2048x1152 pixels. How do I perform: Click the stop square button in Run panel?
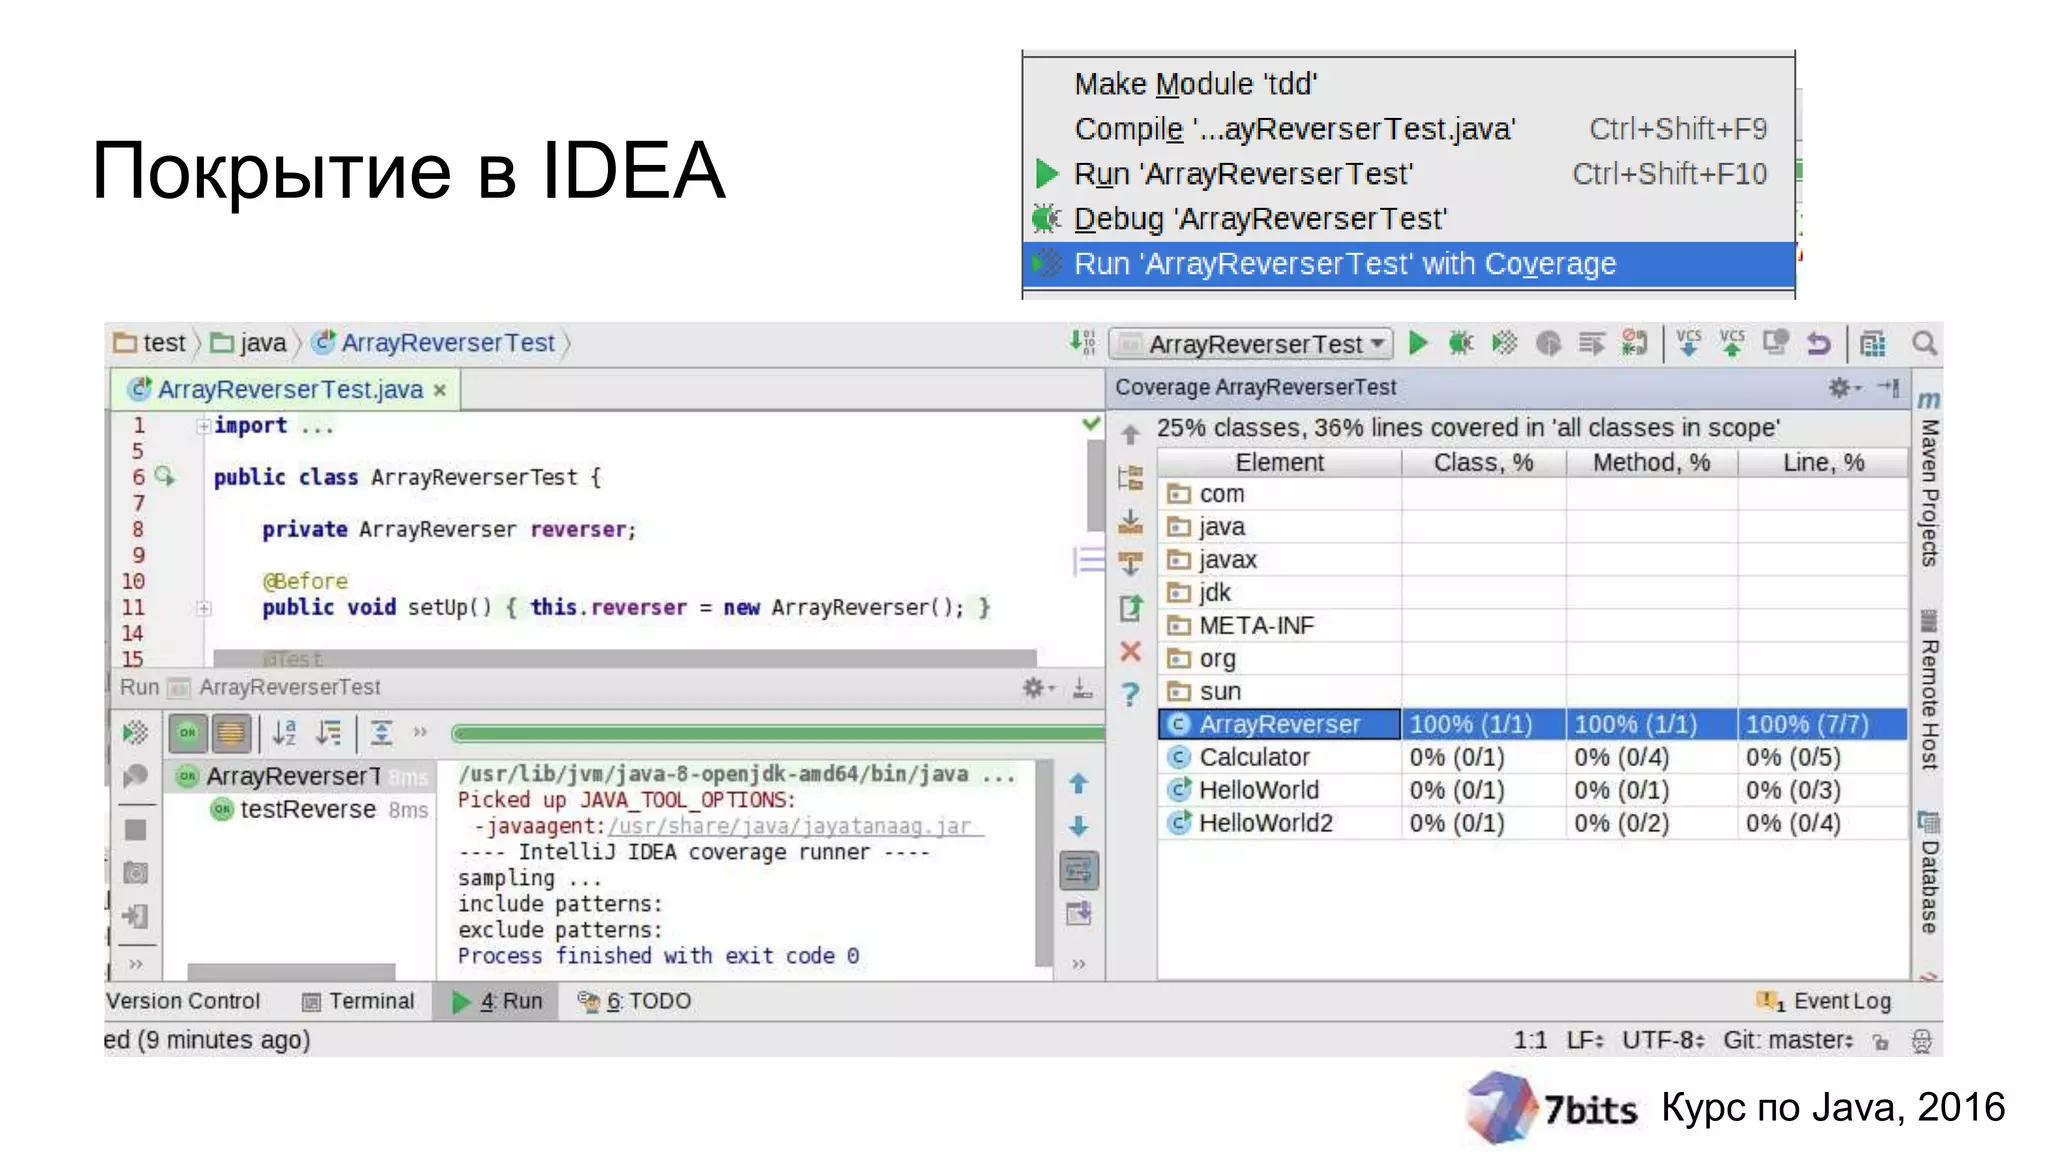(135, 830)
